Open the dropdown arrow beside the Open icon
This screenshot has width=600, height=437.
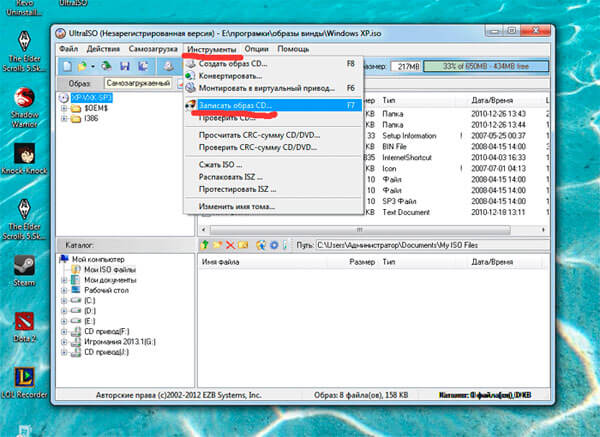pos(93,67)
